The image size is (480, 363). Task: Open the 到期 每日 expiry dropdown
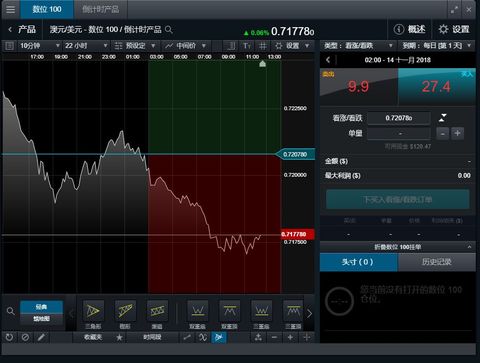click(437, 46)
